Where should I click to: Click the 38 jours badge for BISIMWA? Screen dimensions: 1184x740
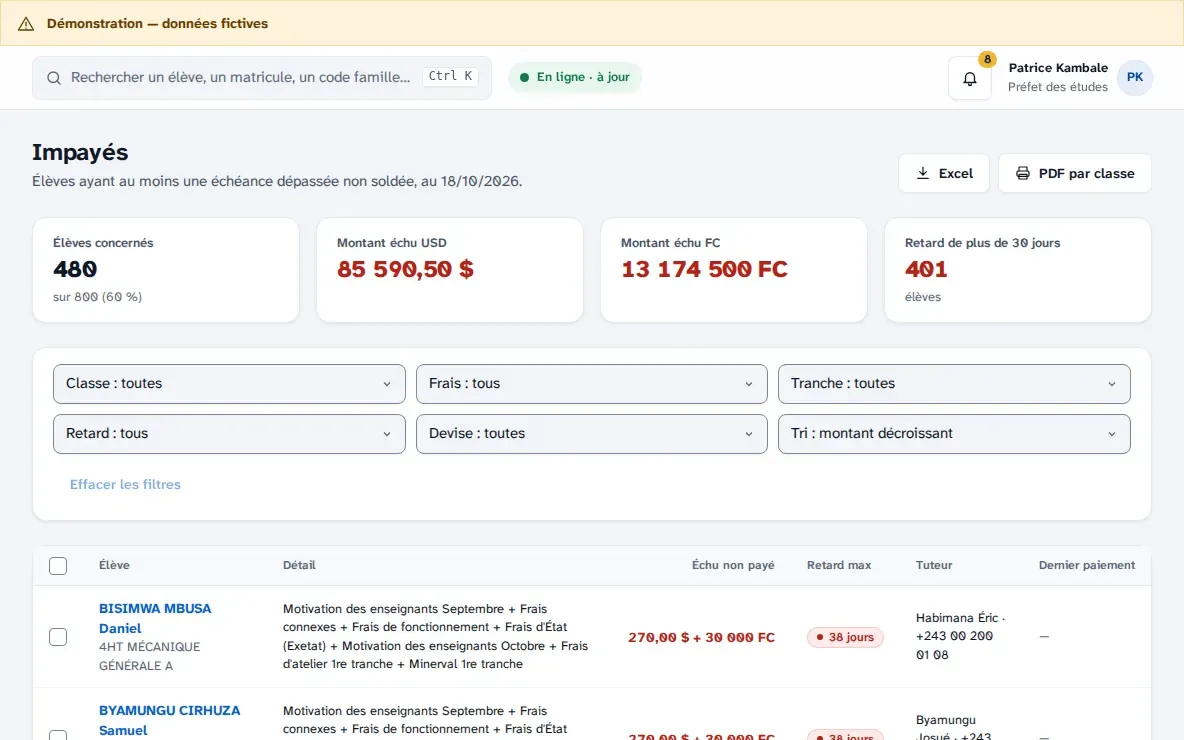[x=845, y=637]
